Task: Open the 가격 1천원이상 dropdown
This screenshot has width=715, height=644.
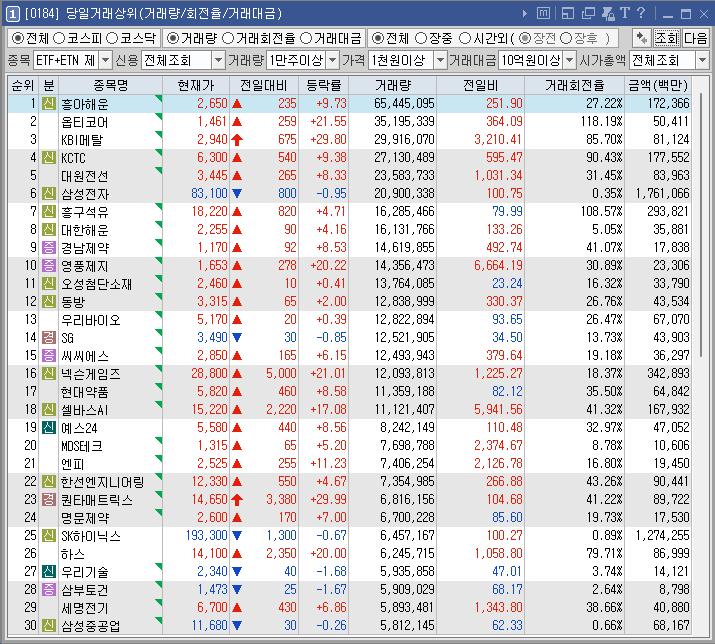Action: pos(440,60)
